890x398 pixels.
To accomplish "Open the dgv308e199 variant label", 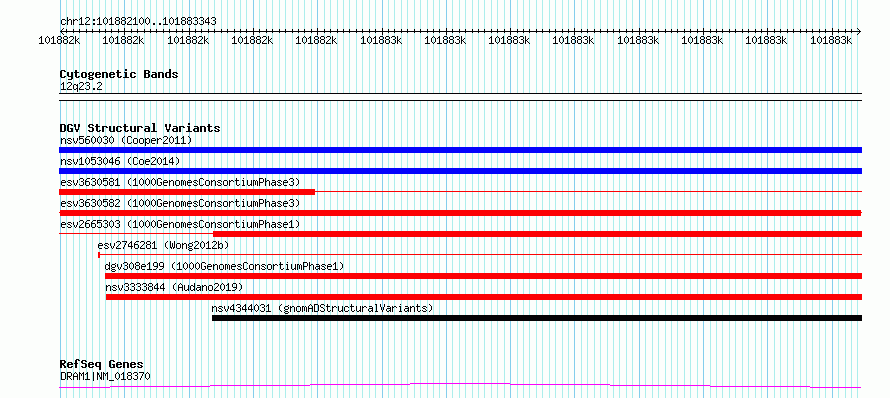I will coord(224,266).
